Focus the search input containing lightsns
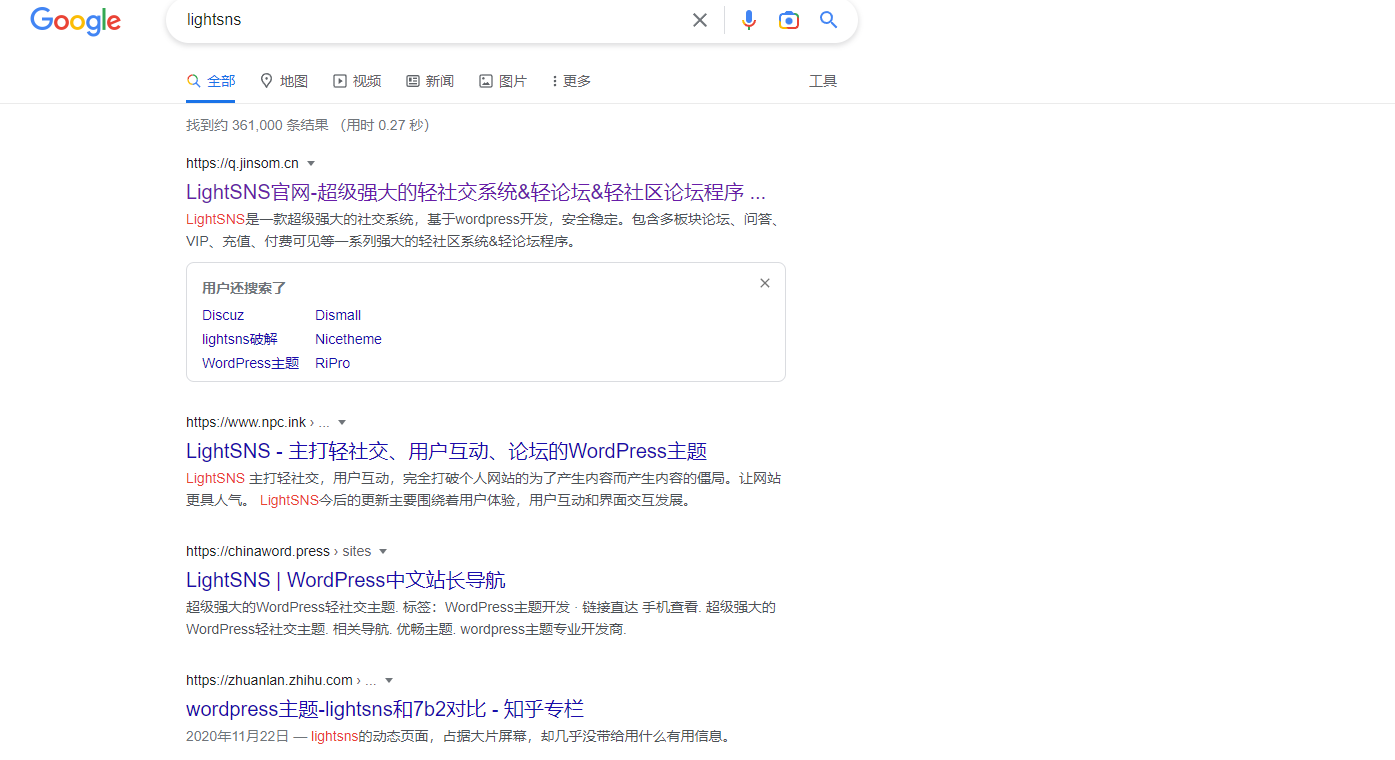Image resolution: width=1395 pixels, height=760 pixels. coord(430,20)
